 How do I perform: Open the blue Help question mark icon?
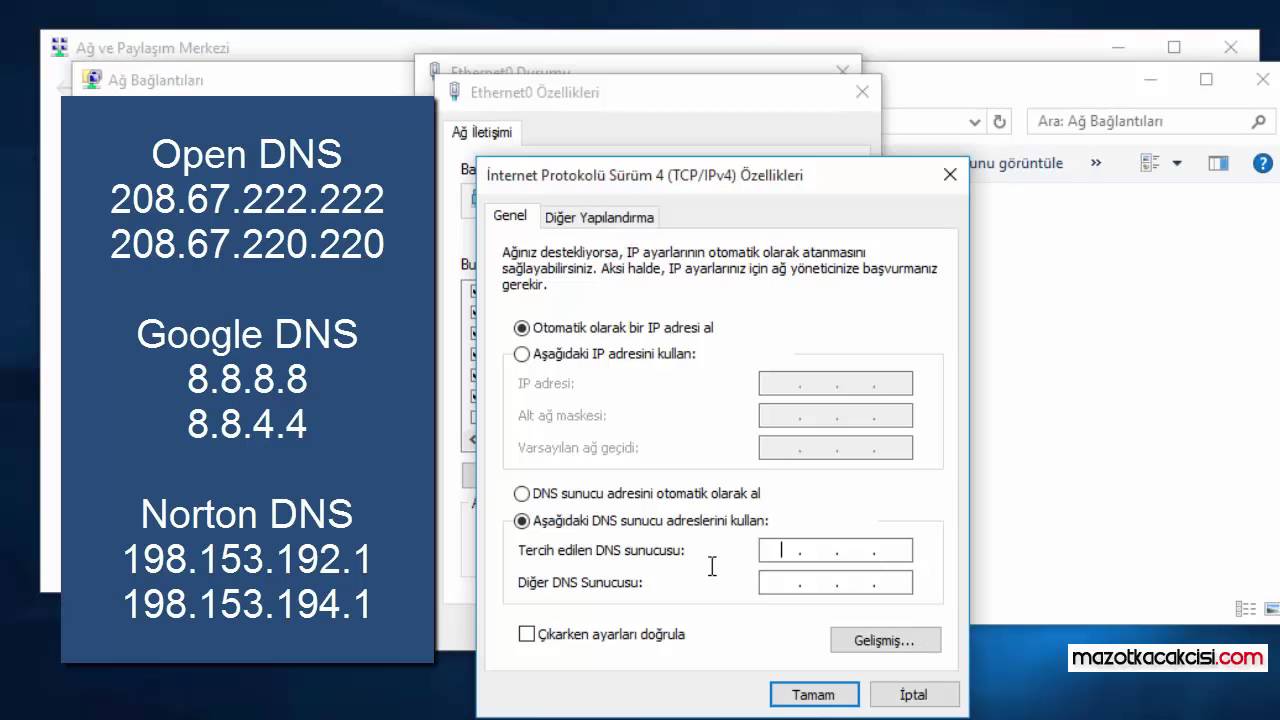(1262, 162)
